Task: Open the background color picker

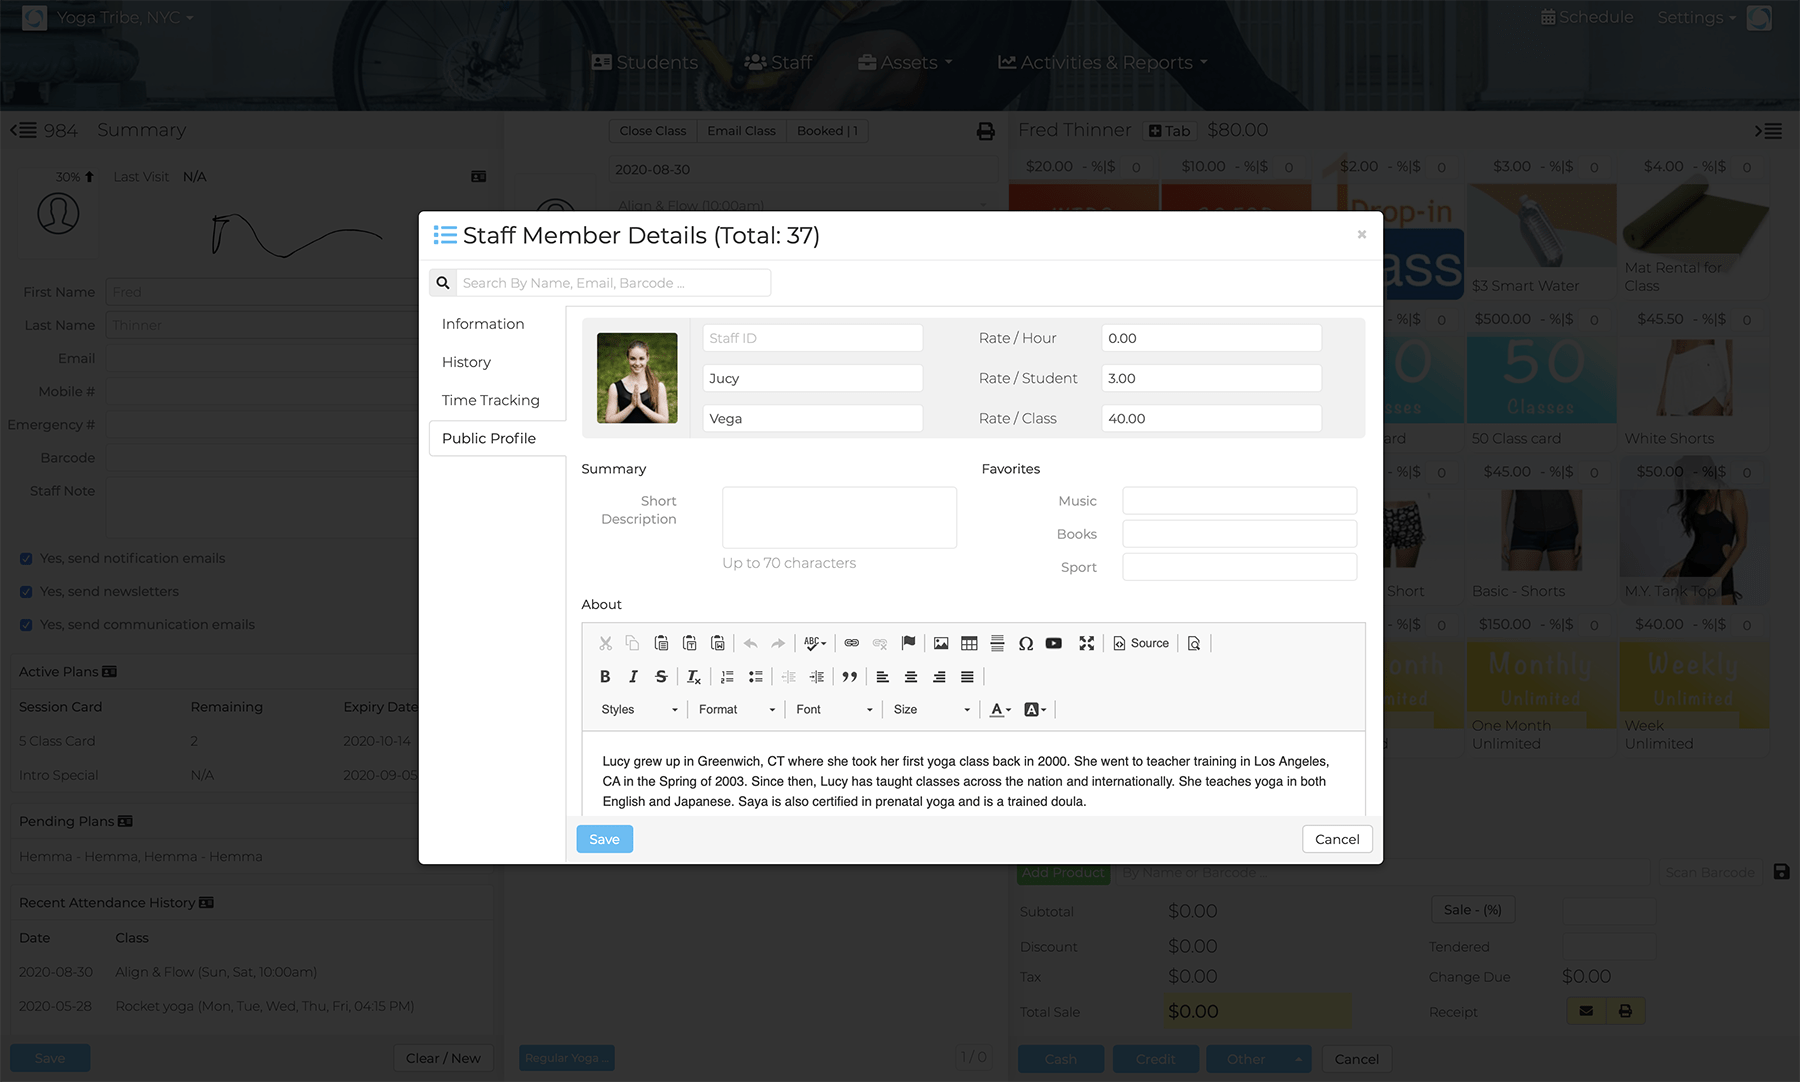Action: click(1035, 710)
